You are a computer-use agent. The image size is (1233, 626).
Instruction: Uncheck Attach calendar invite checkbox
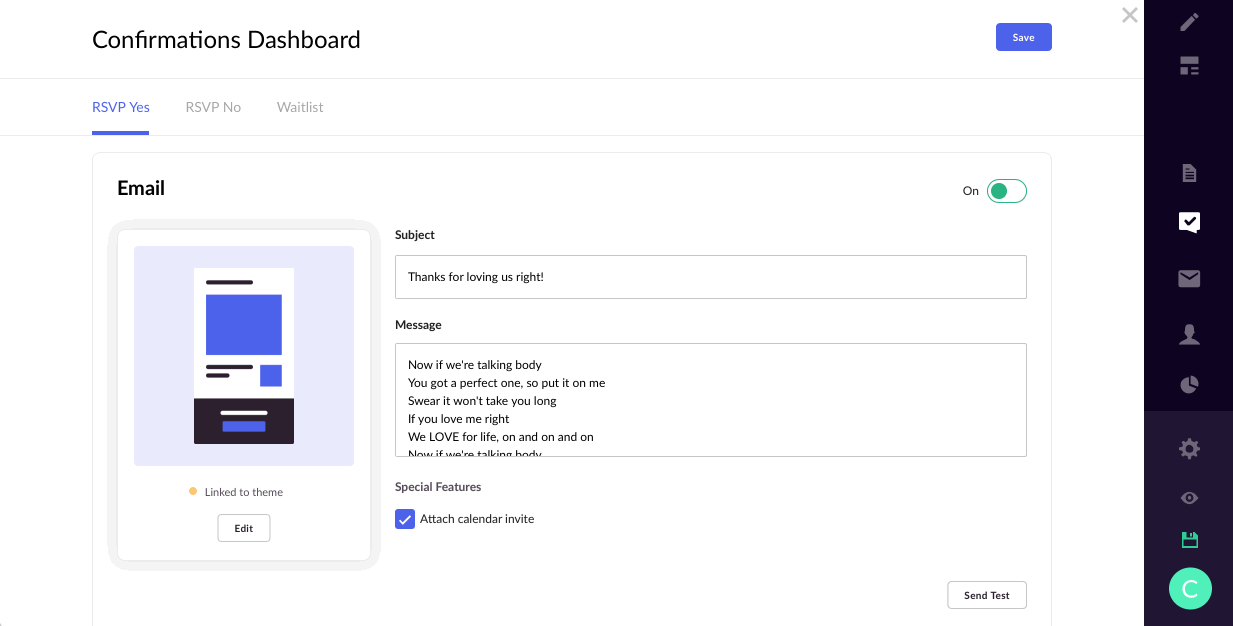coord(405,519)
